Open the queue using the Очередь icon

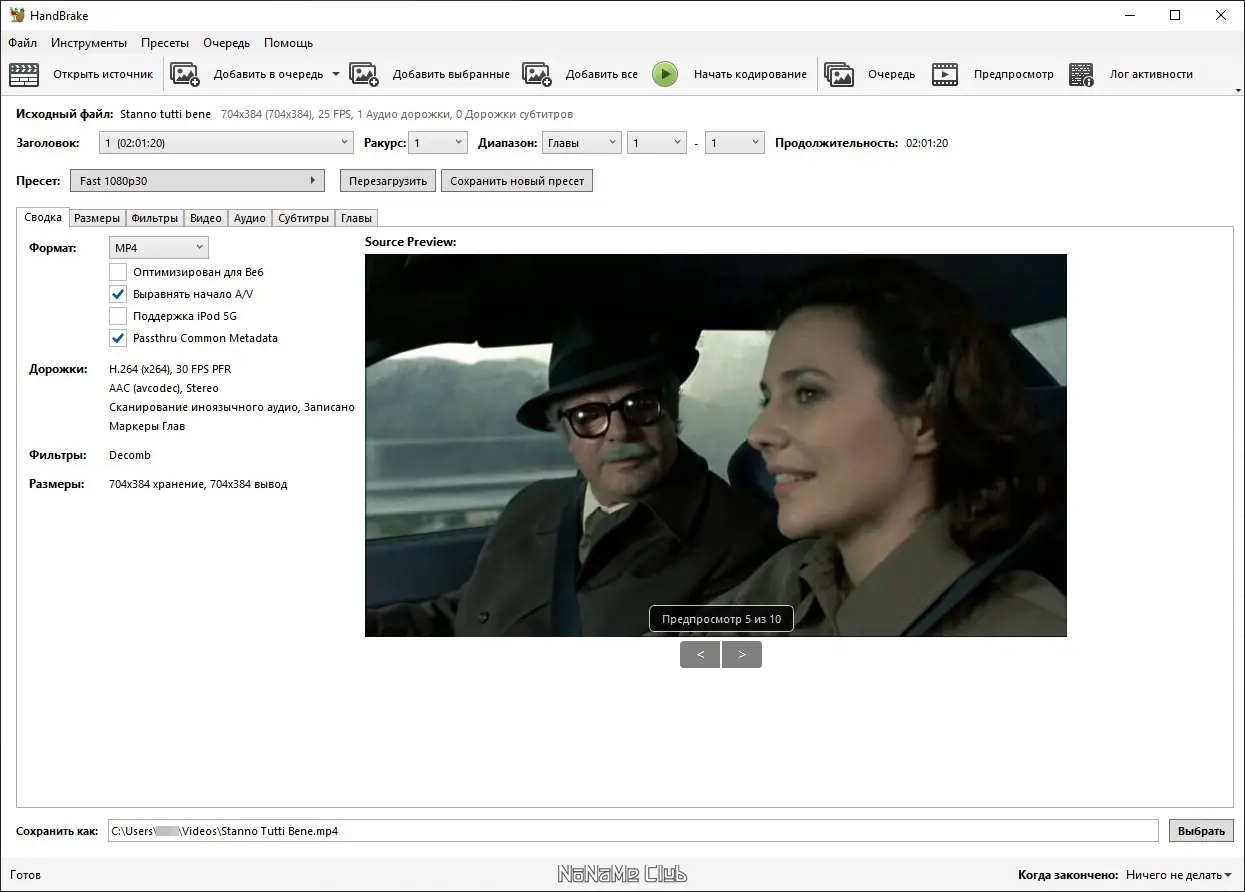pos(839,74)
